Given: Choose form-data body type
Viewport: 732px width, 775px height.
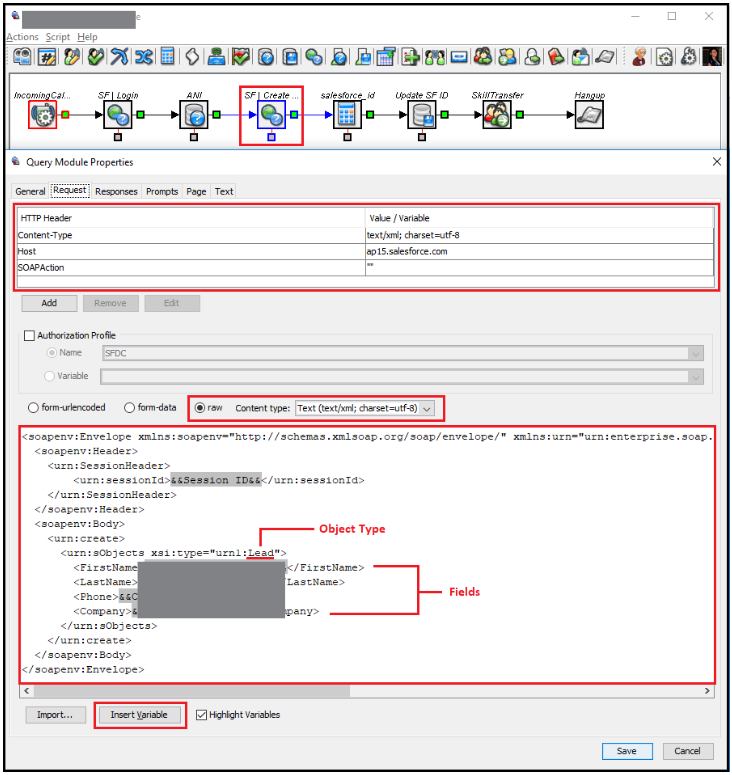Looking at the screenshot, I should tap(129, 408).
